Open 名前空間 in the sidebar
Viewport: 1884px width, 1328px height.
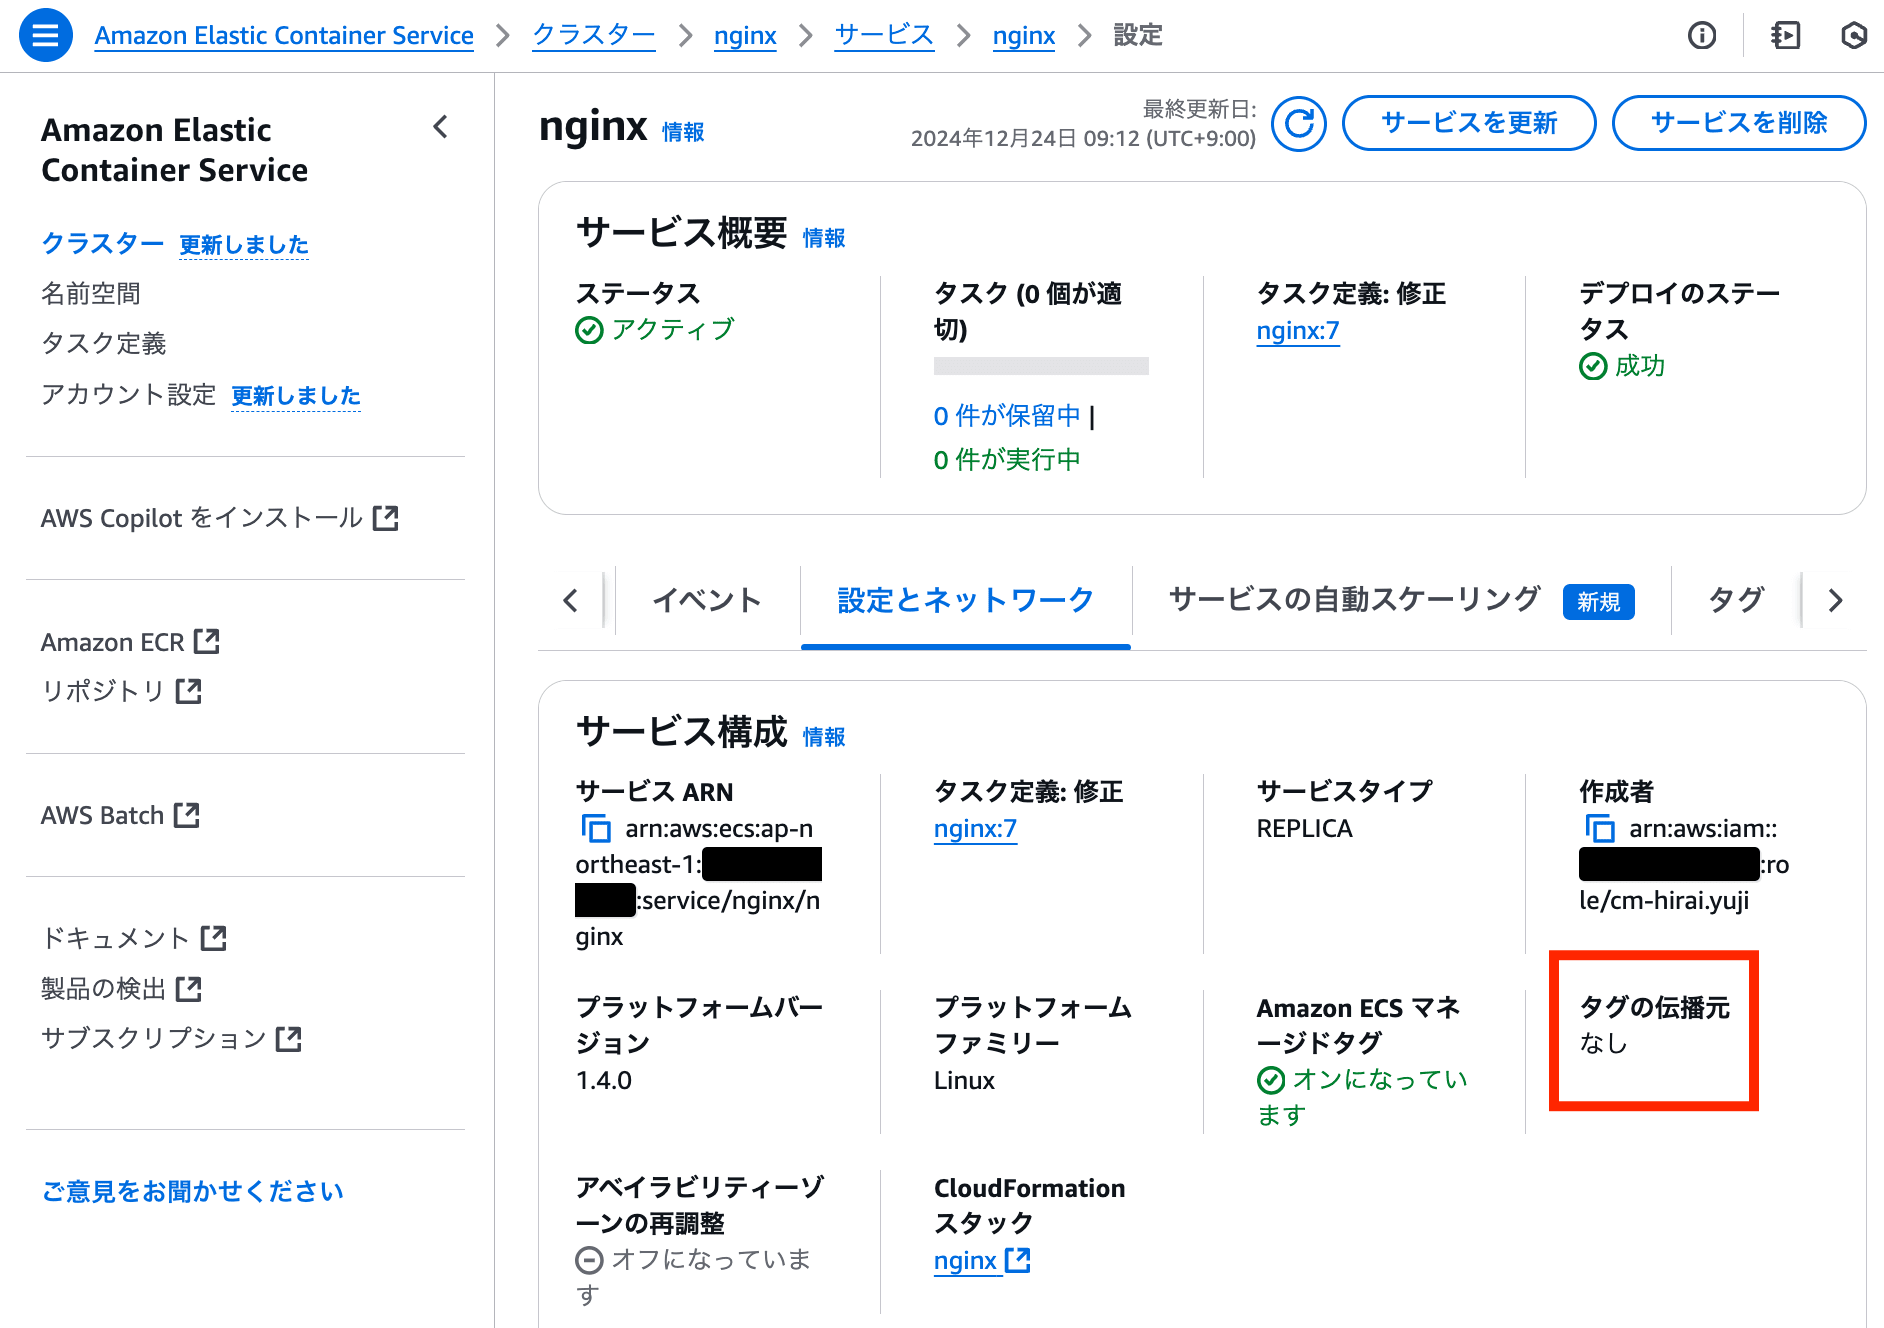91,294
